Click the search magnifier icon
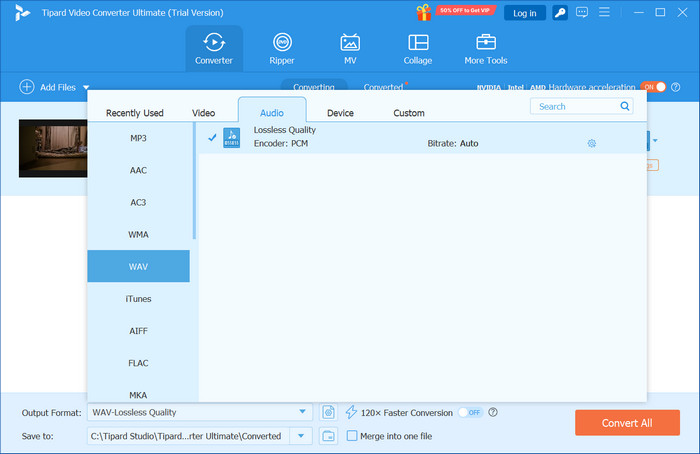The image size is (700, 454). point(625,106)
